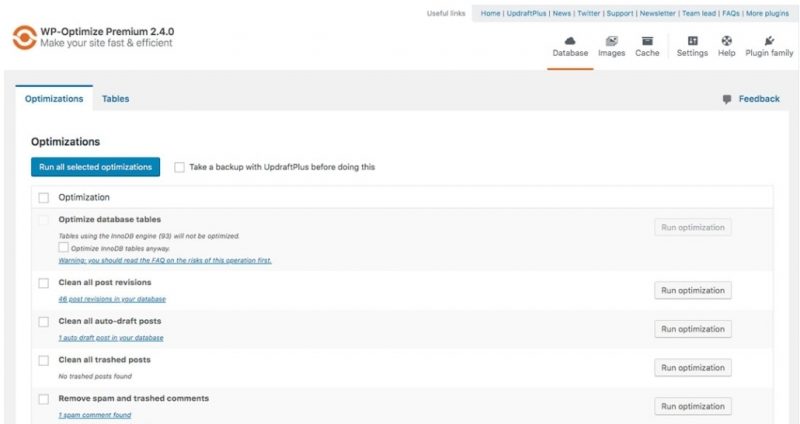
Task: Switch to the Tables tab
Action: [x=115, y=99]
